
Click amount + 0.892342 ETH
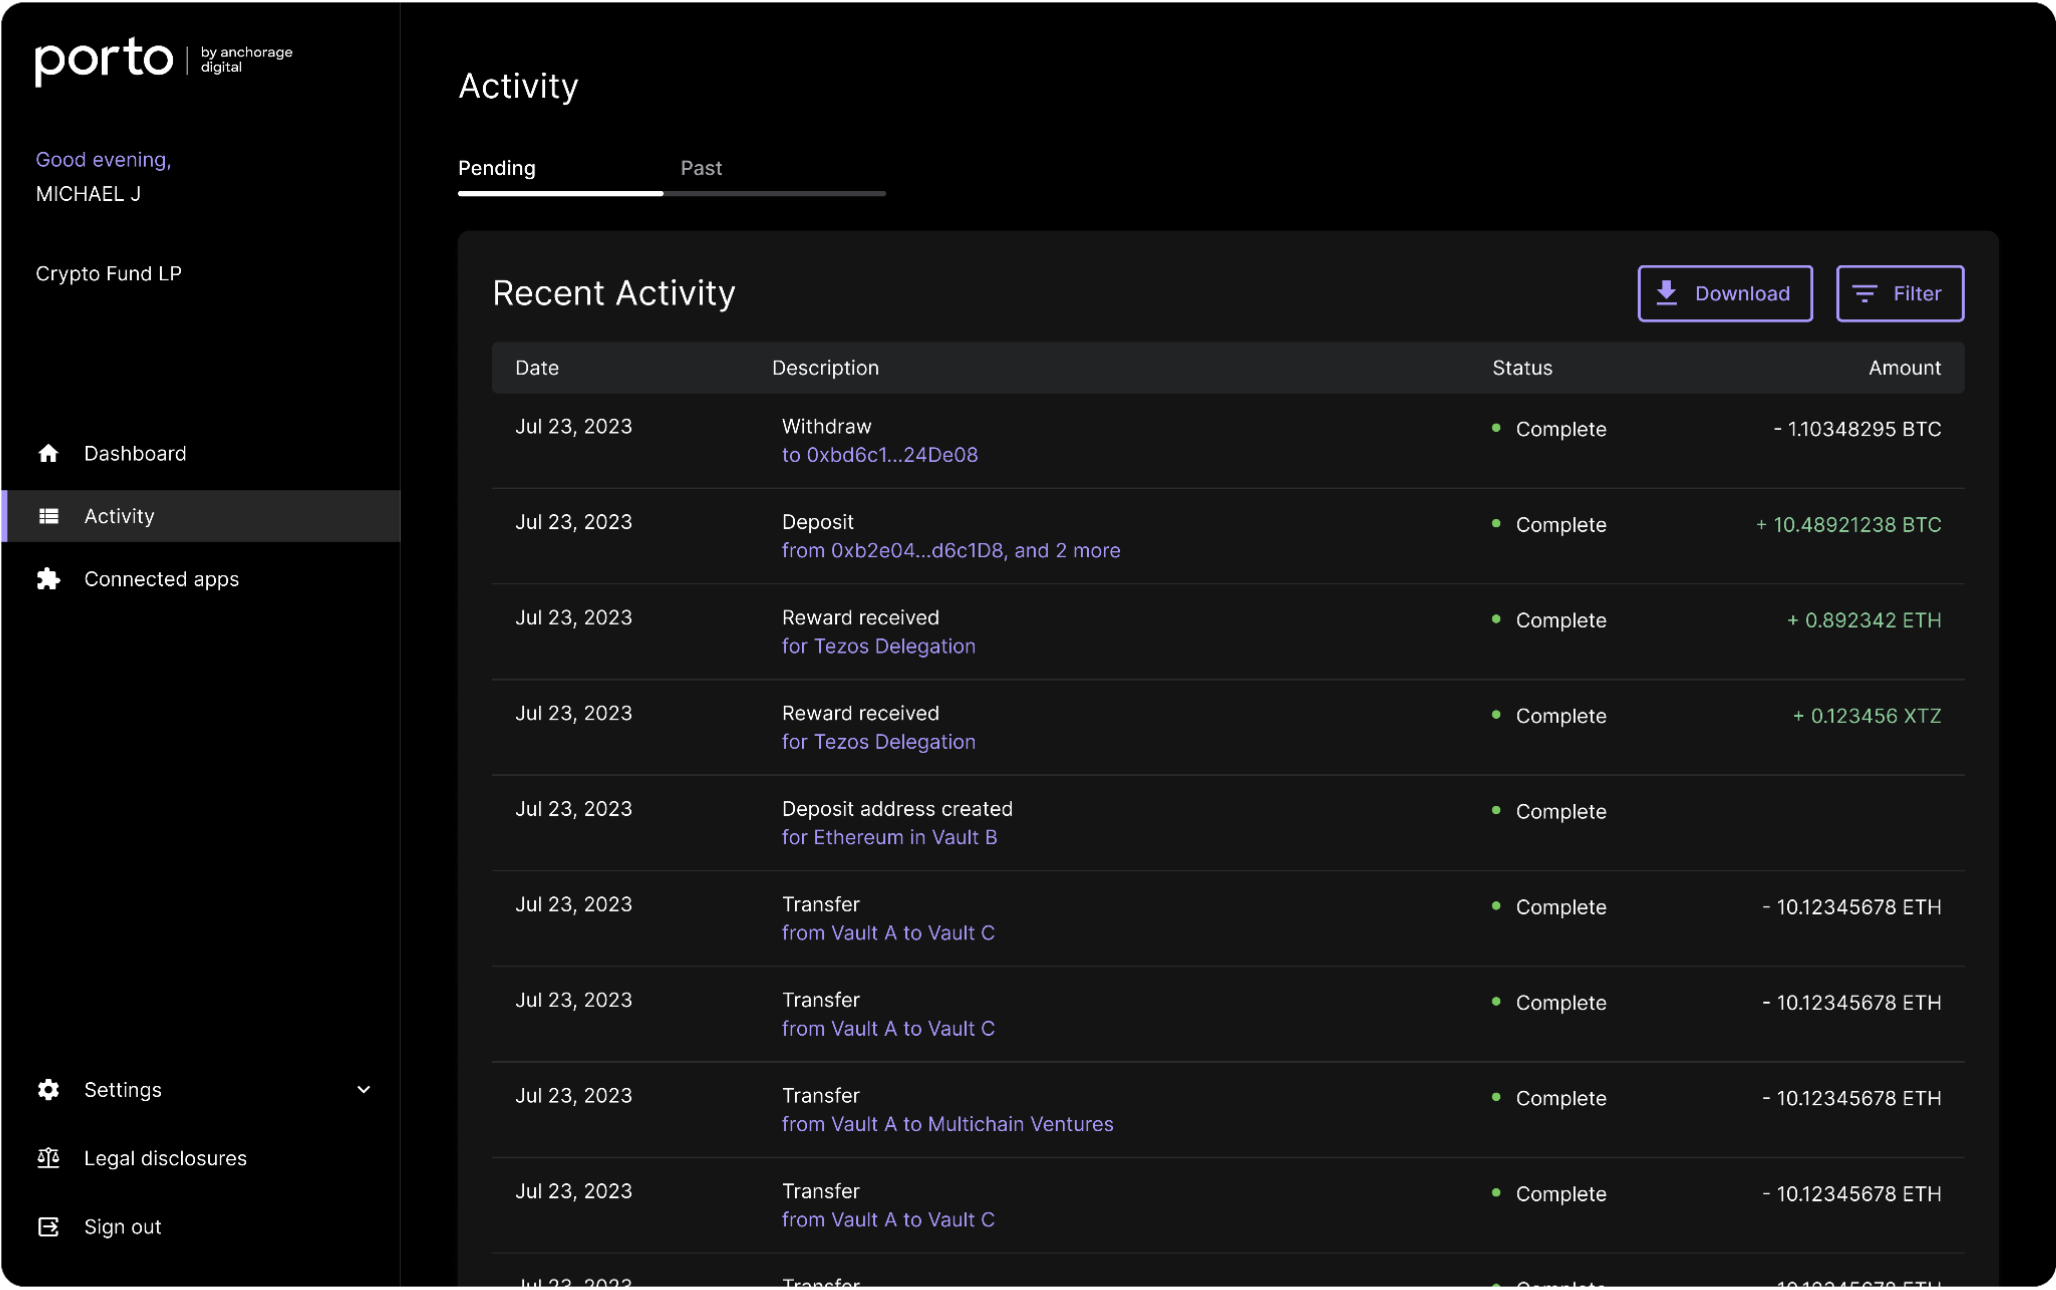point(1864,620)
